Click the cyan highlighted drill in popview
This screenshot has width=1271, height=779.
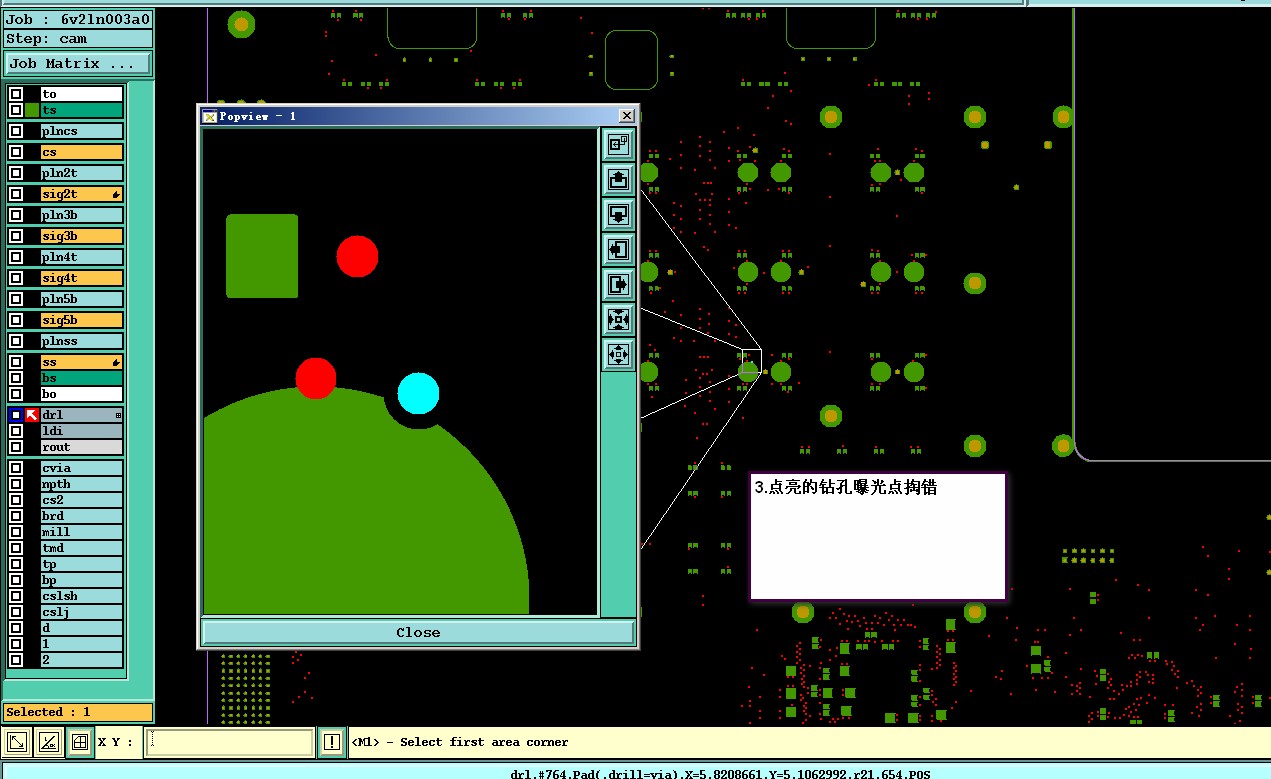pyautogui.click(x=418, y=393)
